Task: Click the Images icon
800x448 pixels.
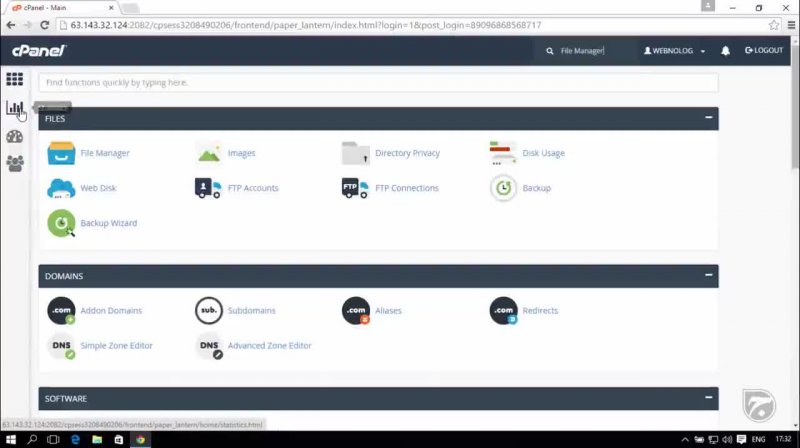Action: 209,153
